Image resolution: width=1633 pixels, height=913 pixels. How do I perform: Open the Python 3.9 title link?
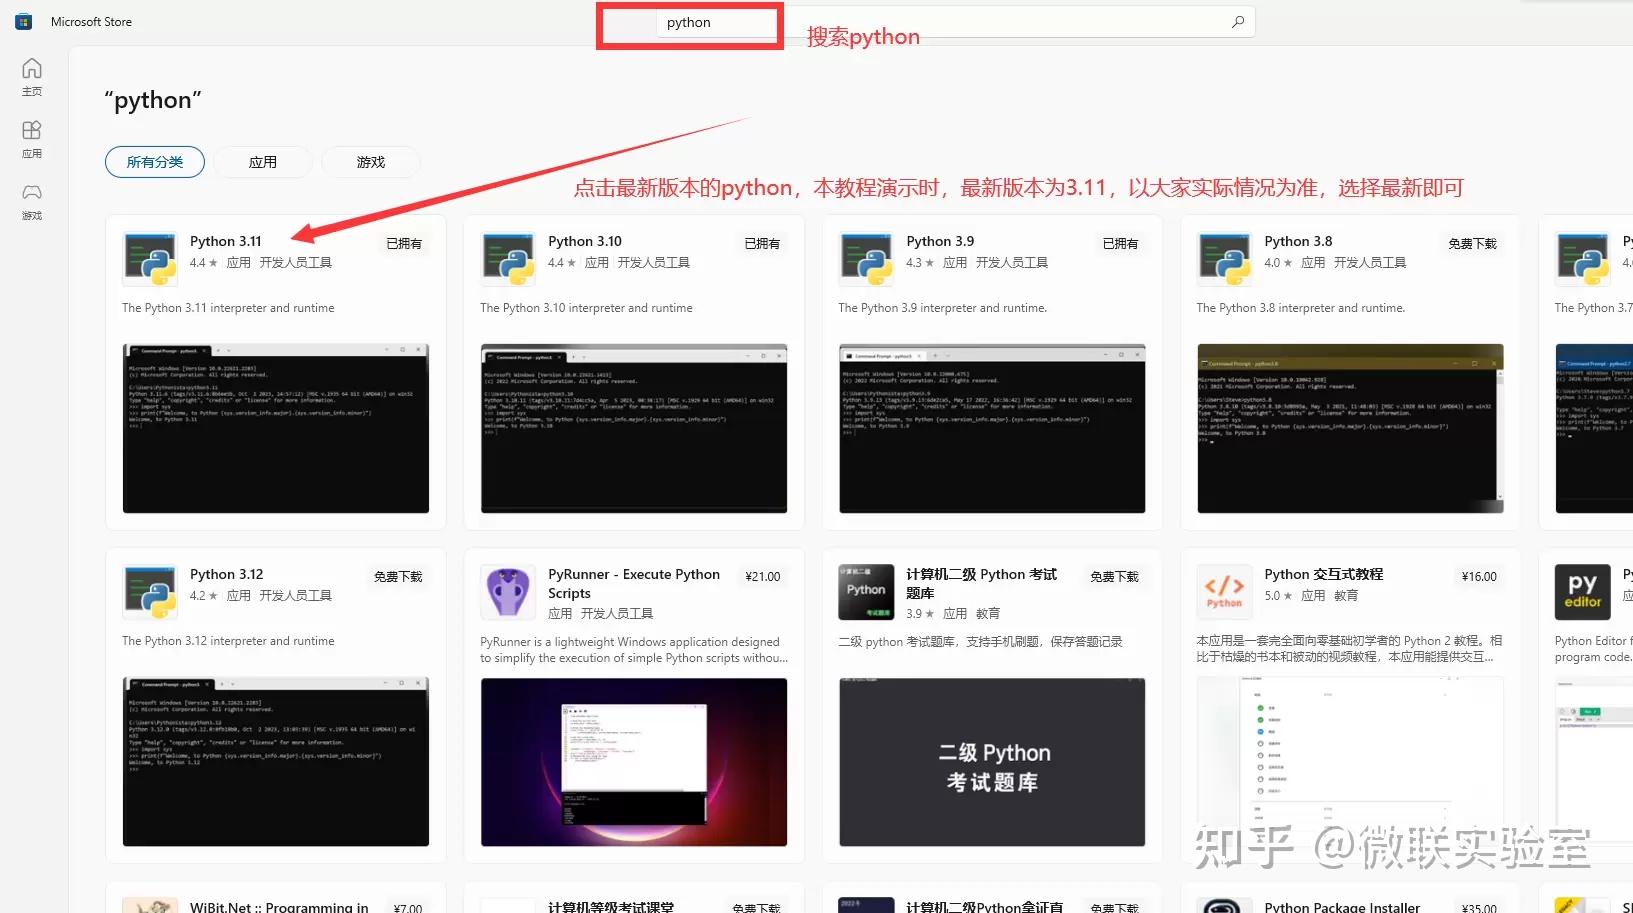point(940,241)
